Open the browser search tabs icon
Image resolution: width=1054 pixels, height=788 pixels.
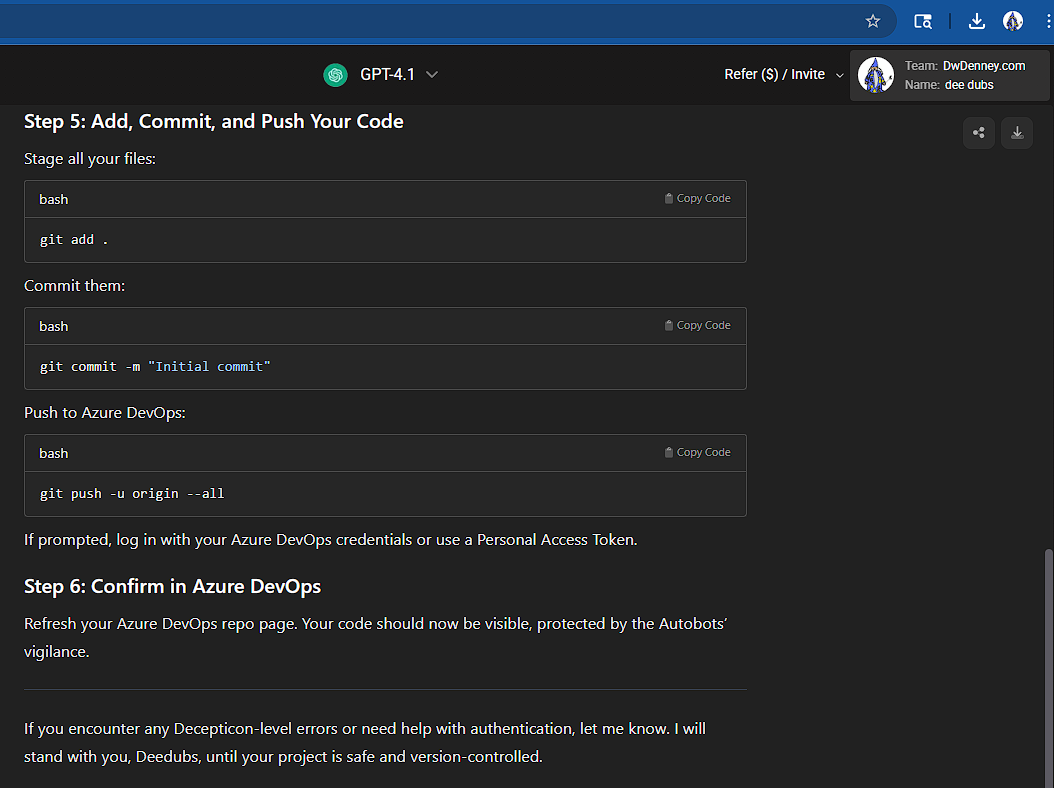[923, 22]
